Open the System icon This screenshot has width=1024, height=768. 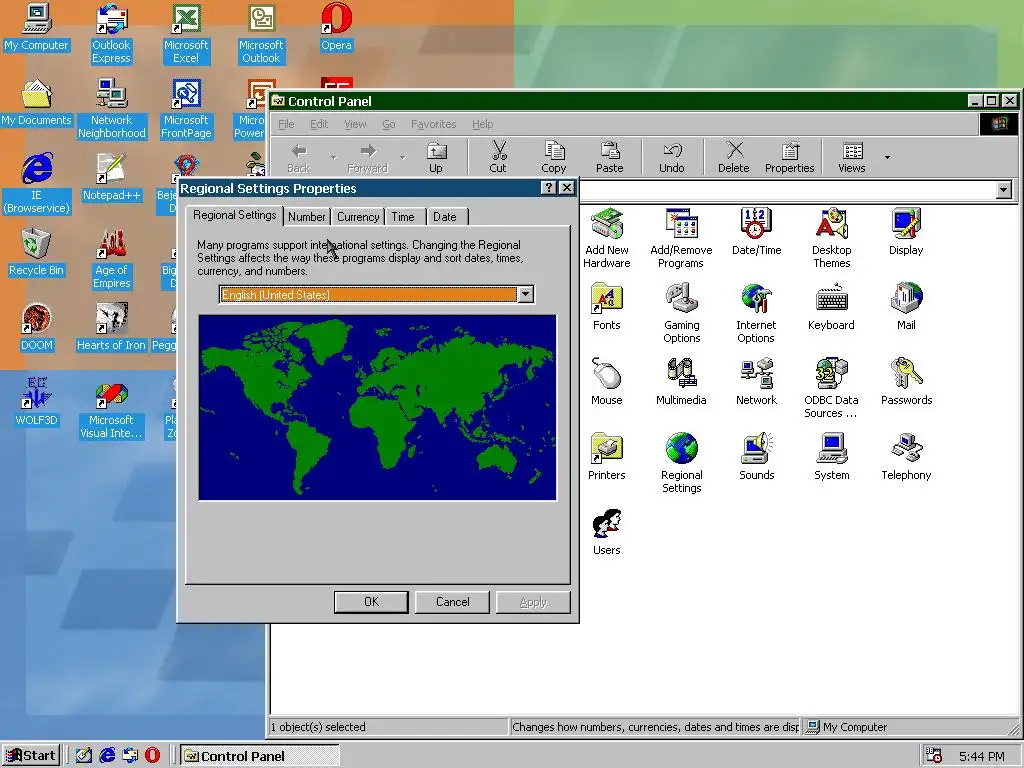[x=831, y=456]
